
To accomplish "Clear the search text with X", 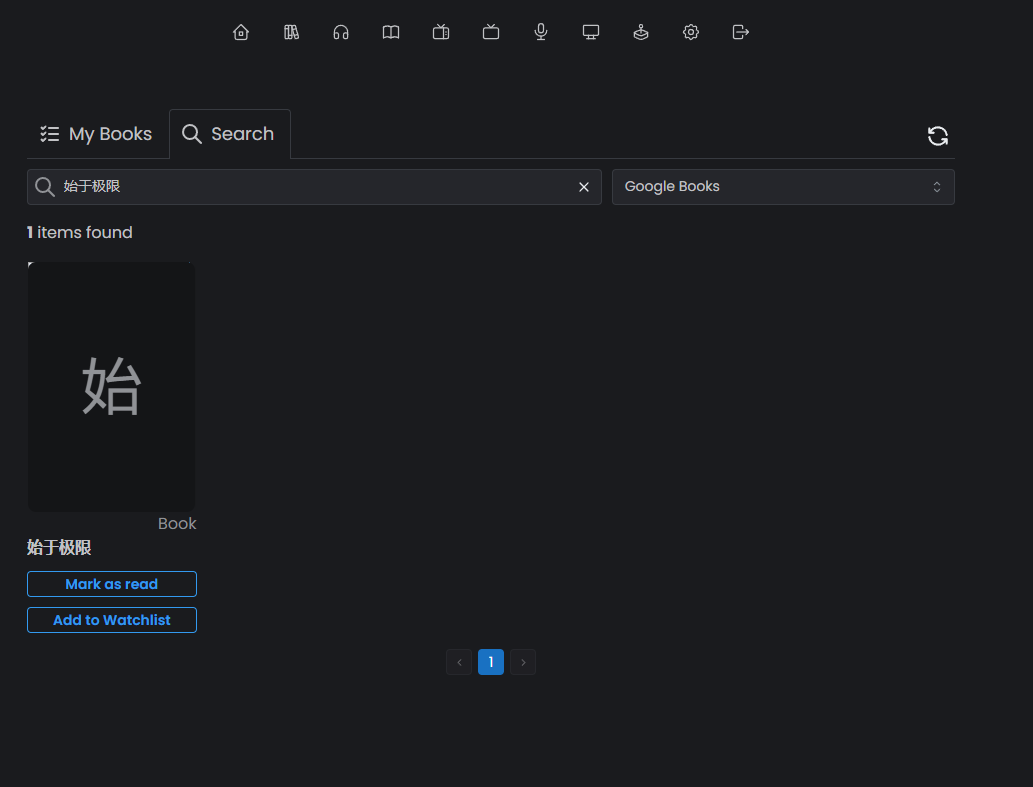I will (x=584, y=187).
